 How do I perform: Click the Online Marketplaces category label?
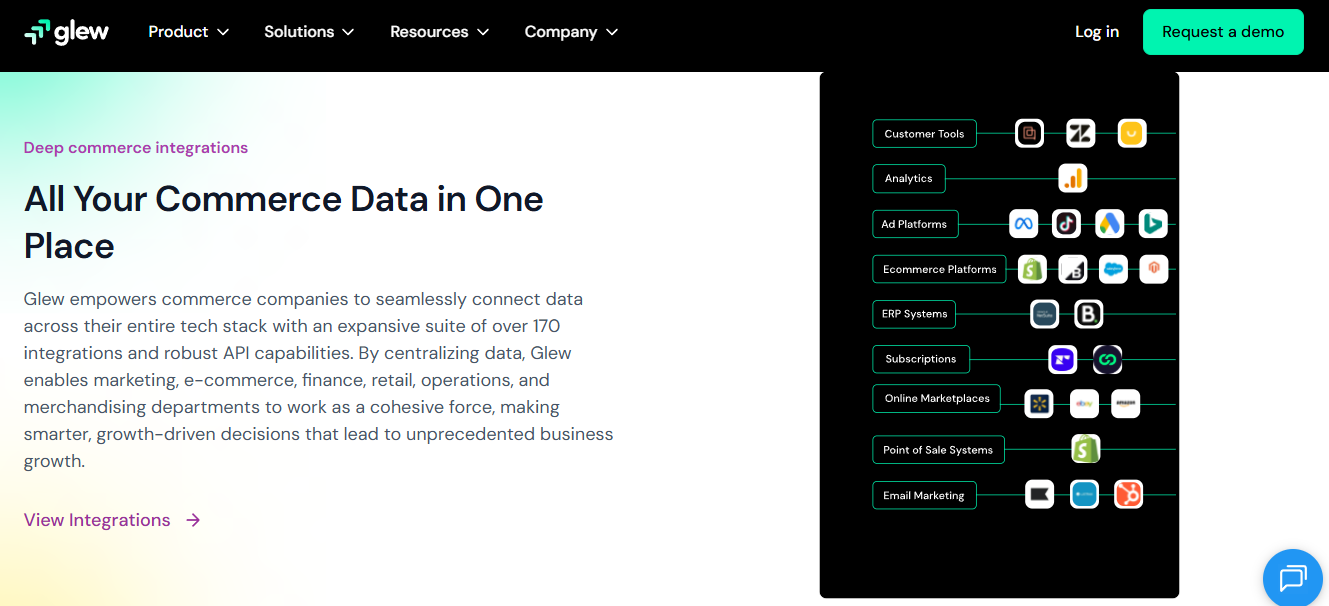click(936, 398)
